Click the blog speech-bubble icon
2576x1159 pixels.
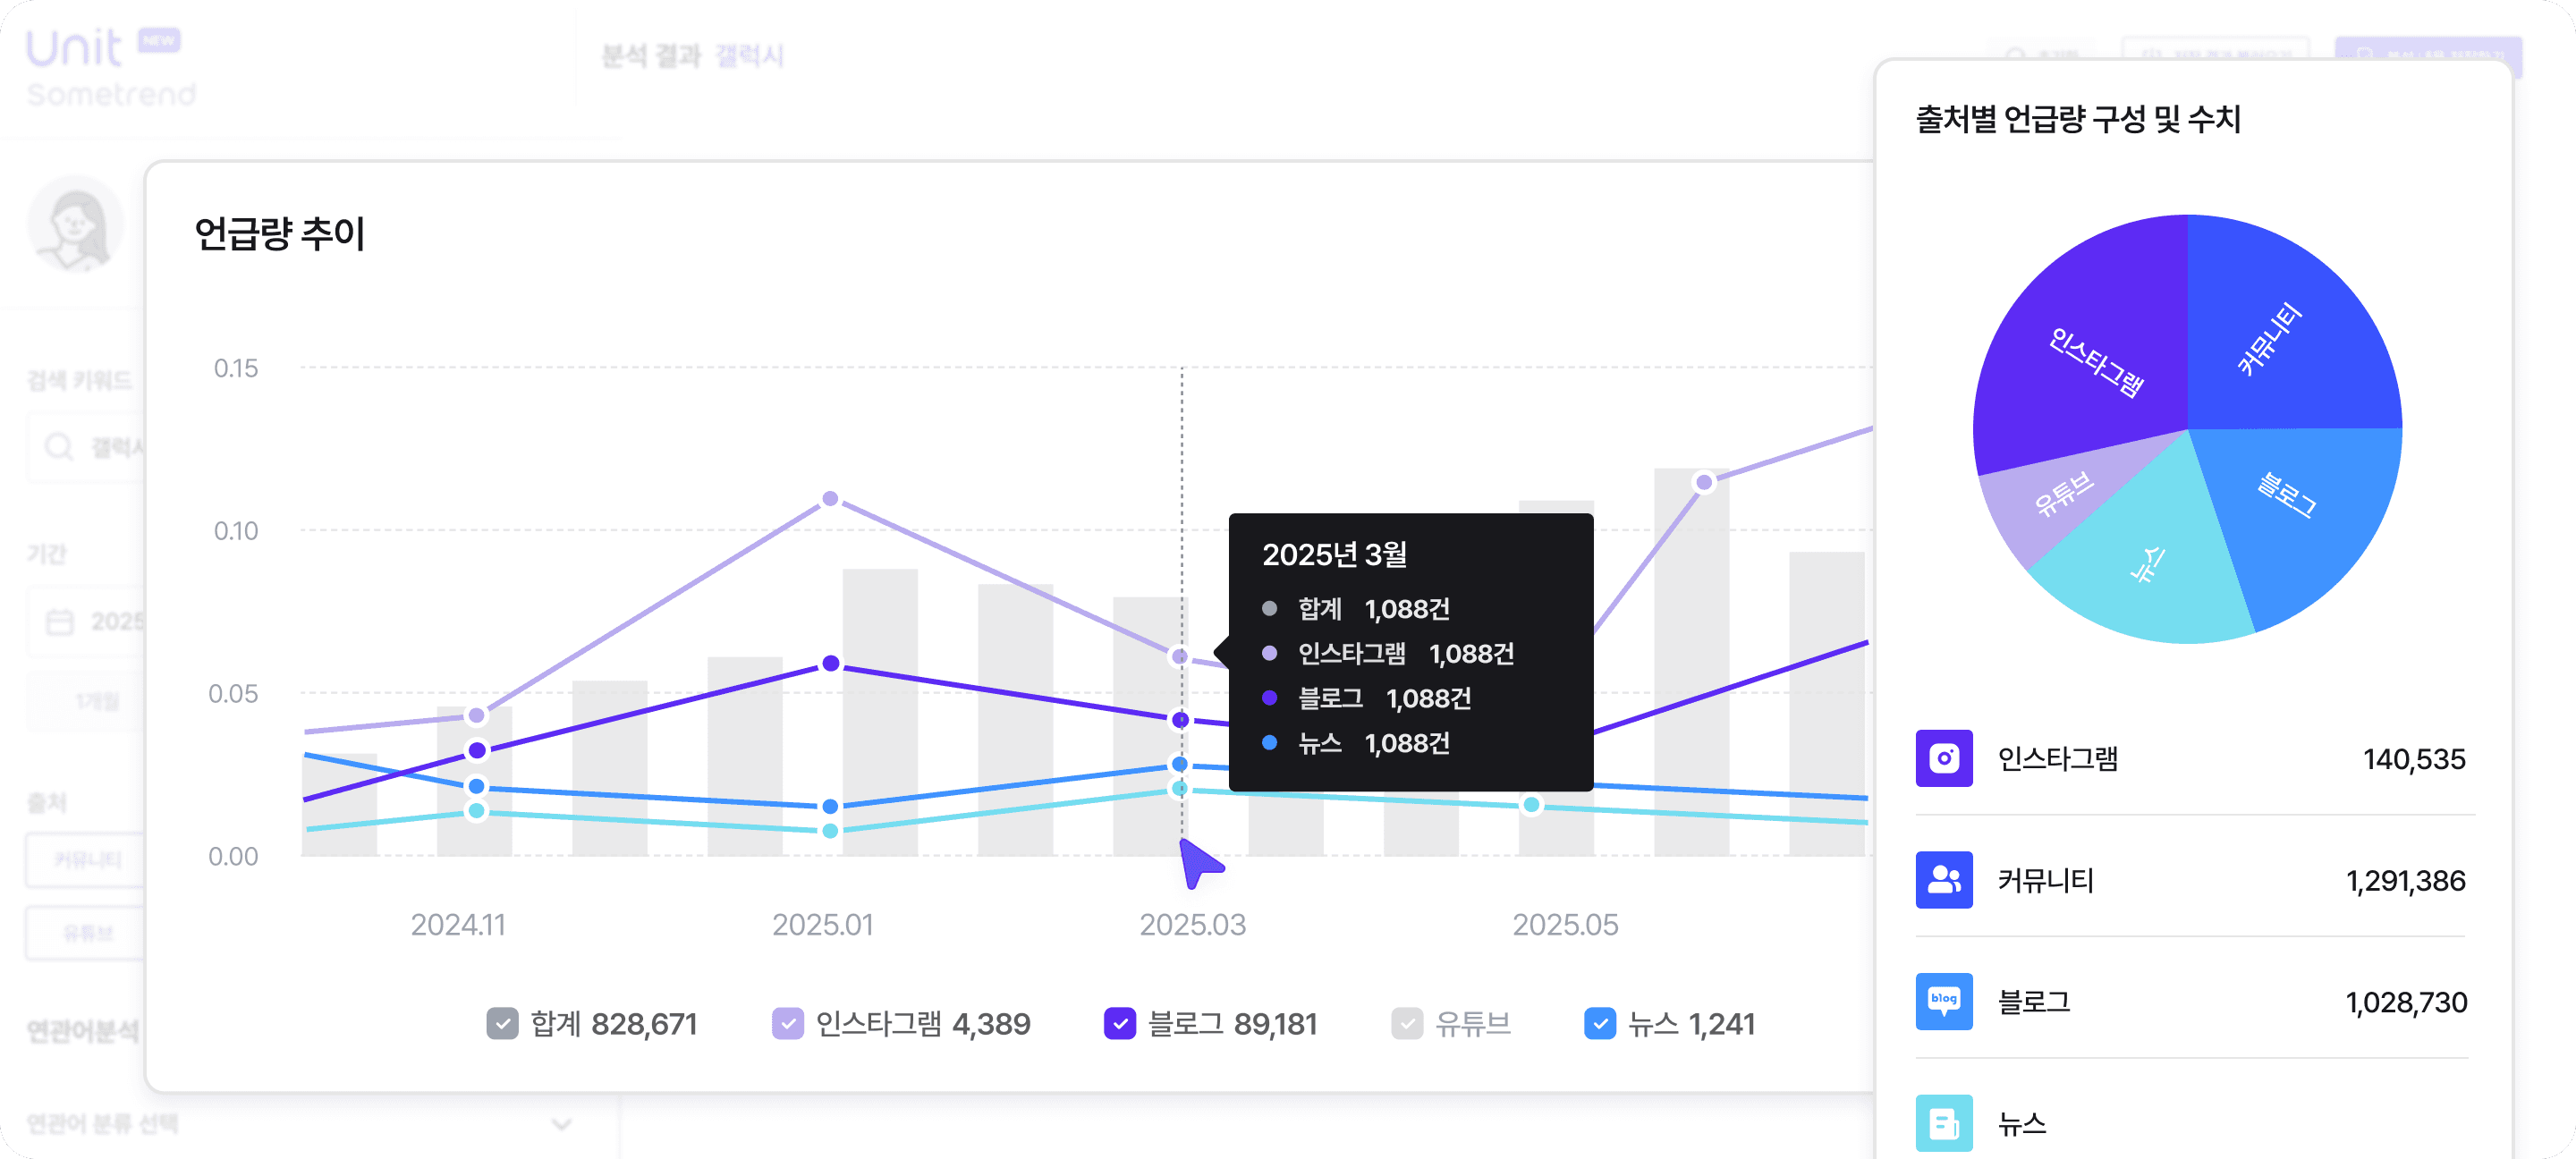1943,1001
